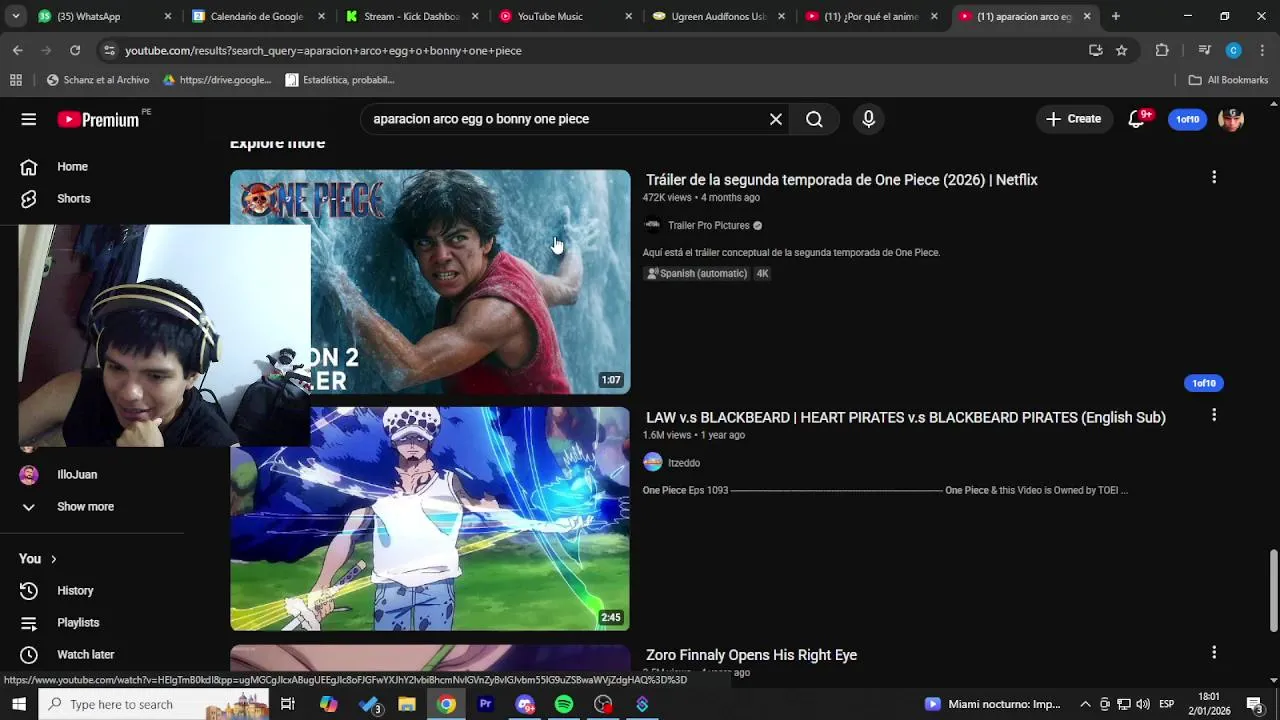
Task: Open options menu for Netflix trailer video
Action: click(x=1214, y=177)
